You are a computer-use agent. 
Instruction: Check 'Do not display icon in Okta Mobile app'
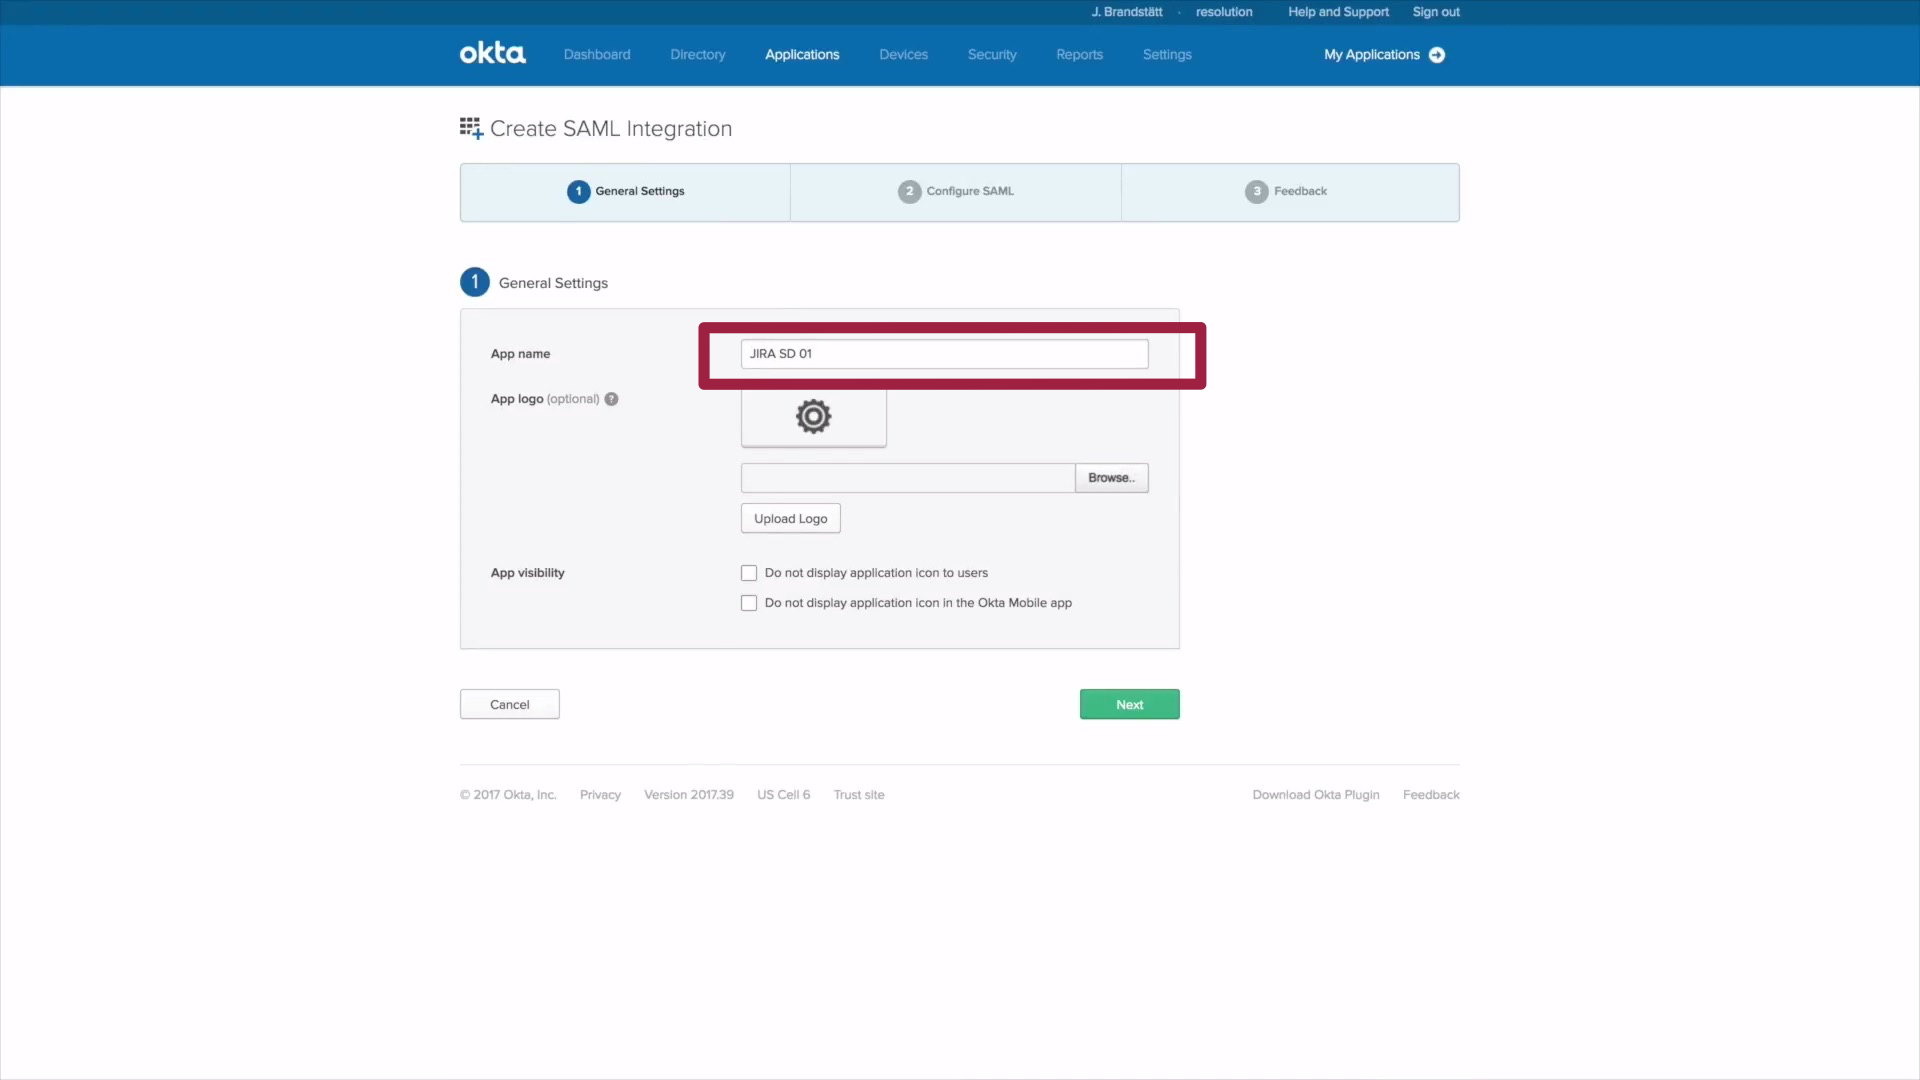click(749, 603)
